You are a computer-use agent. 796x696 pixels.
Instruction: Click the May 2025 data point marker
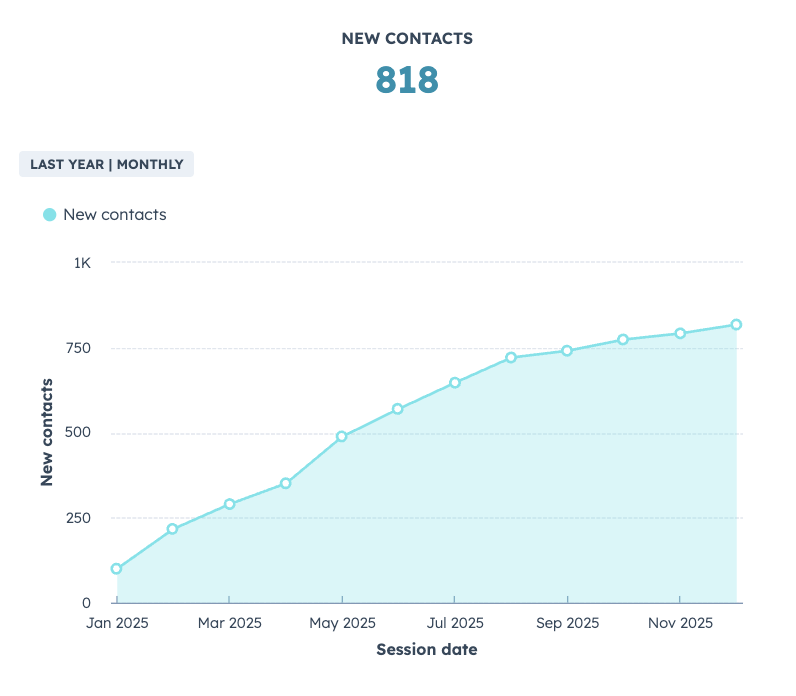click(342, 437)
